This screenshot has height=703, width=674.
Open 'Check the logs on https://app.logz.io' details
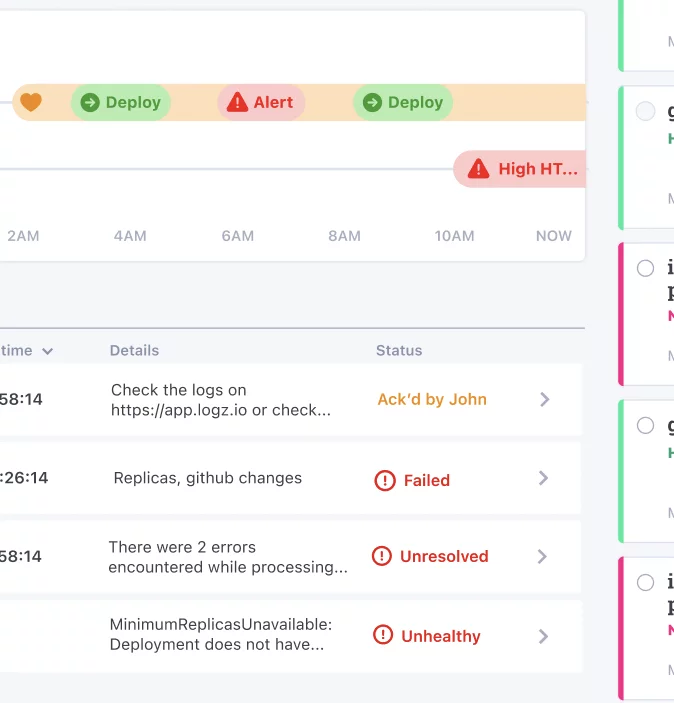click(221, 400)
